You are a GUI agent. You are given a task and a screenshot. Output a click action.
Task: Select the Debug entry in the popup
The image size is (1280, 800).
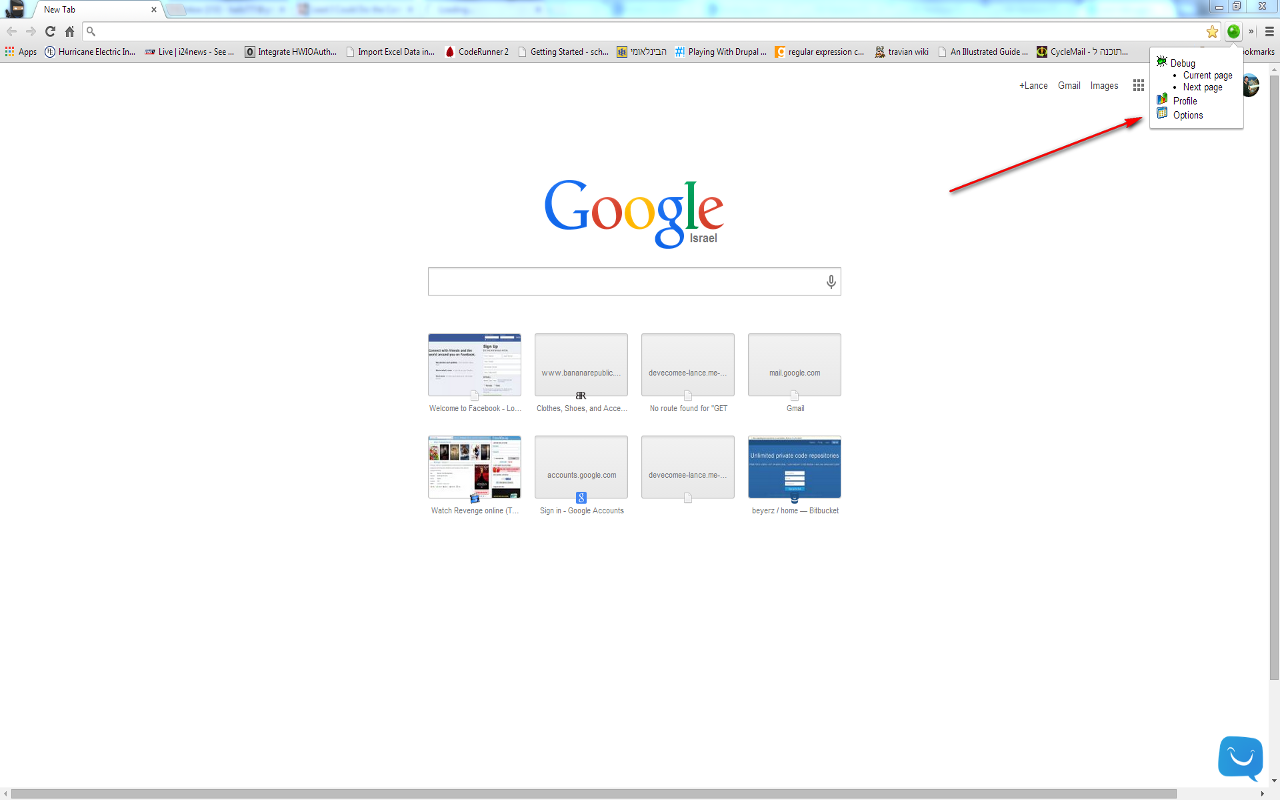click(x=1183, y=63)
